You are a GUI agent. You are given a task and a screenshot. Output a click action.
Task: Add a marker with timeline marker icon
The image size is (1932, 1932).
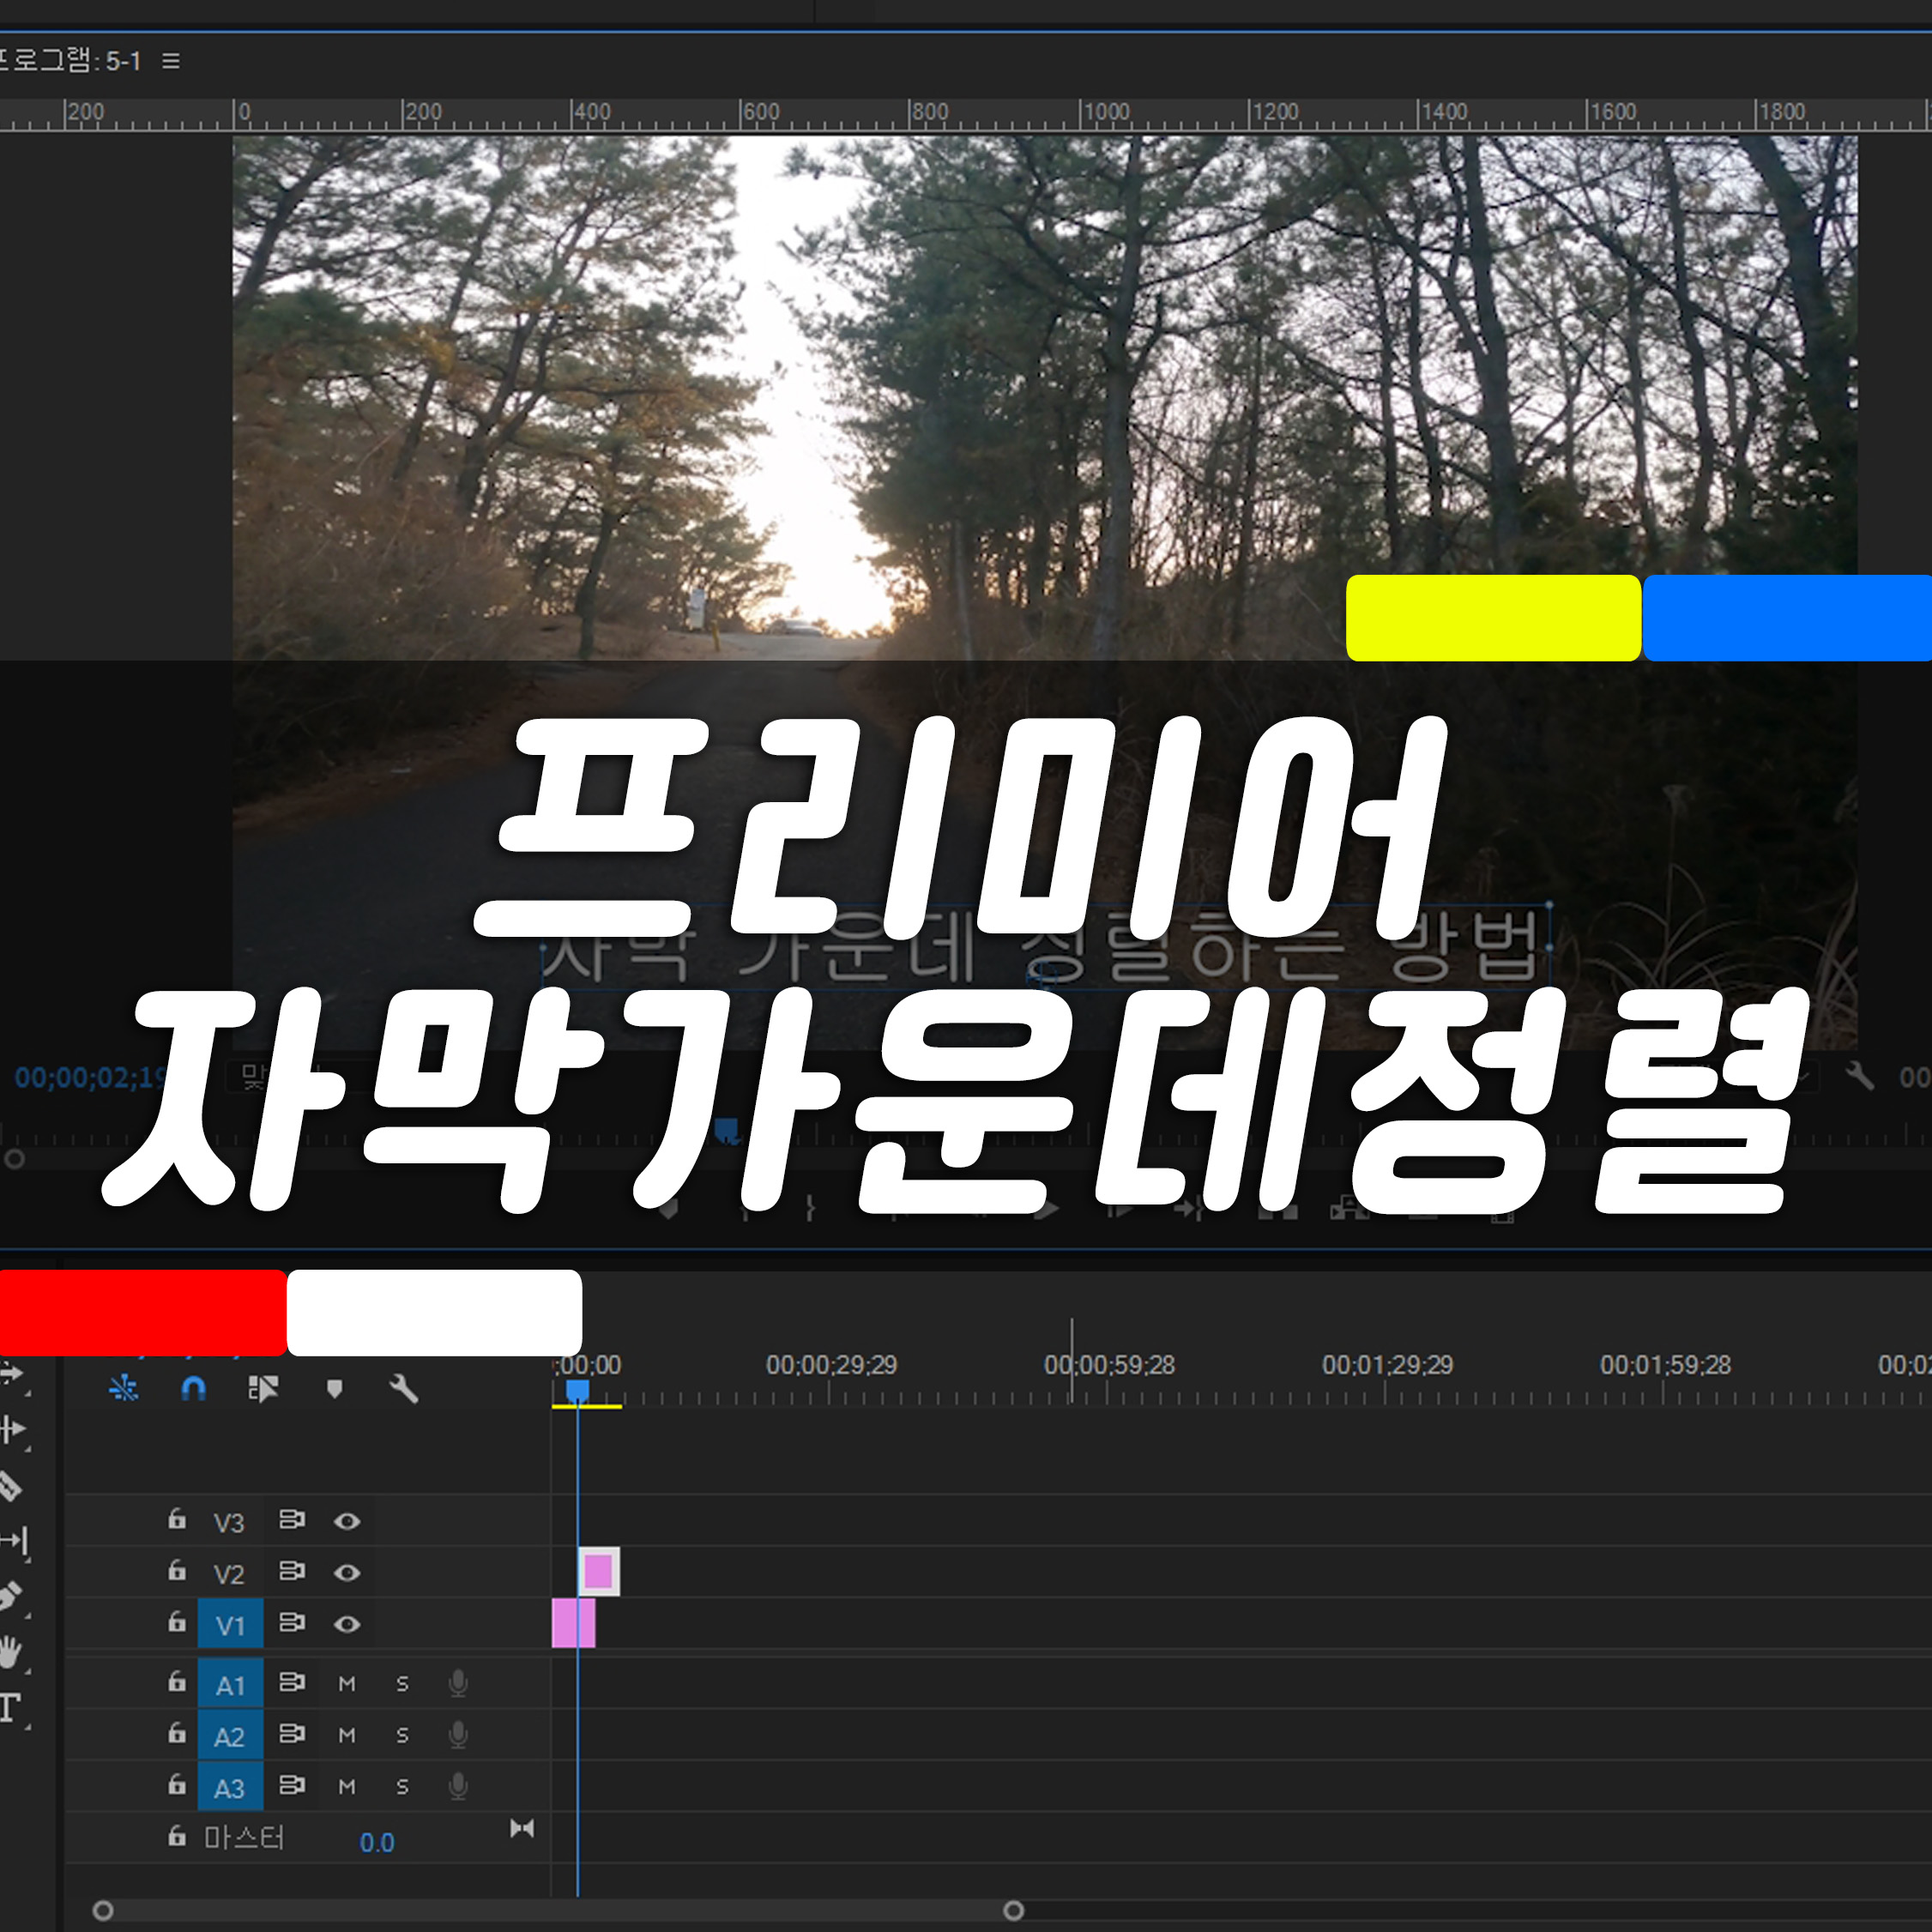334,1388
